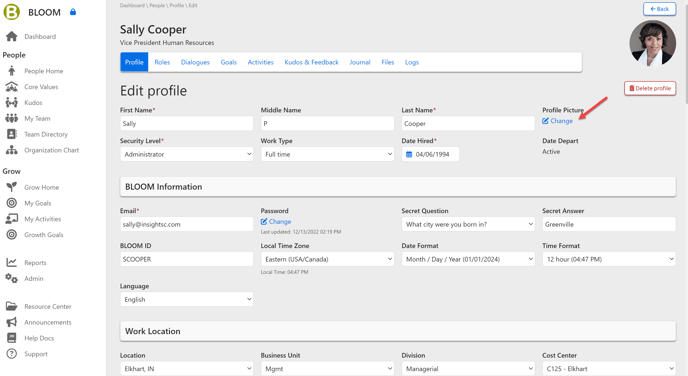Open Dashboard via the house icon
Viewport: 688px width, 376px height.
[12, 36]
